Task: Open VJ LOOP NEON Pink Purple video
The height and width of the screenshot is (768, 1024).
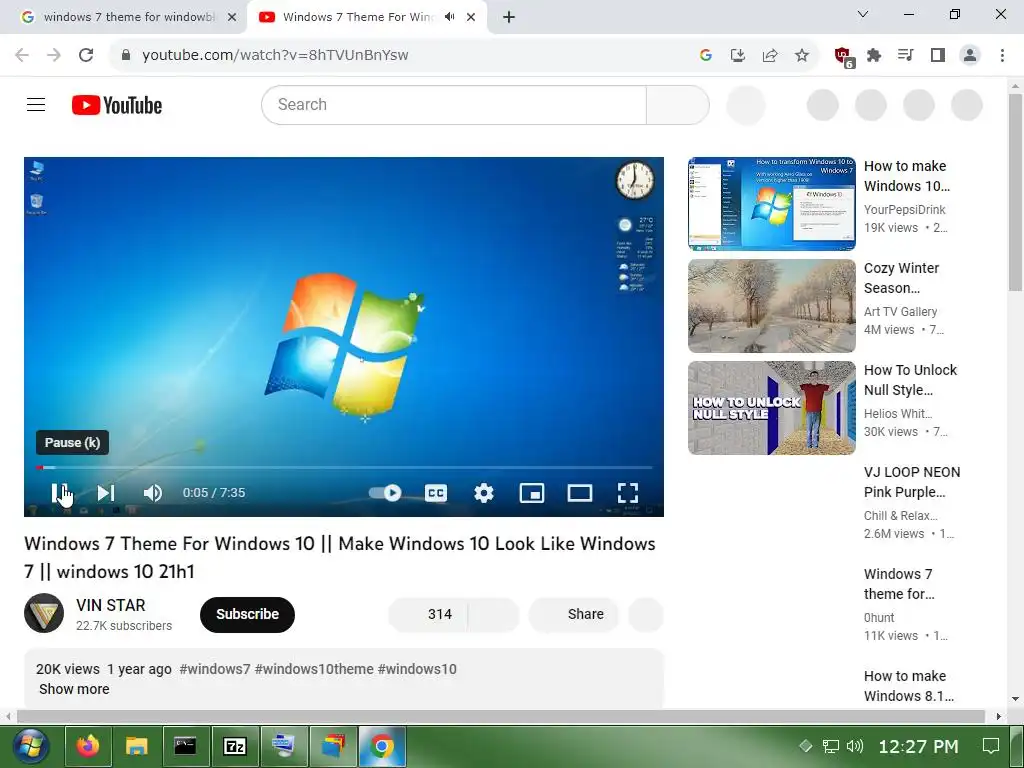Action: click(x=912, y=482)
